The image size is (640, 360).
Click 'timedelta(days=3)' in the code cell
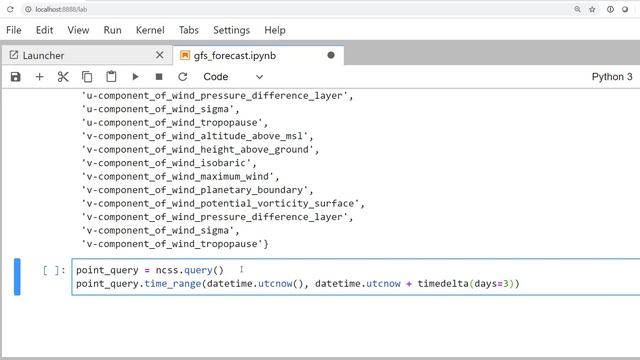[x=466, y=284]
